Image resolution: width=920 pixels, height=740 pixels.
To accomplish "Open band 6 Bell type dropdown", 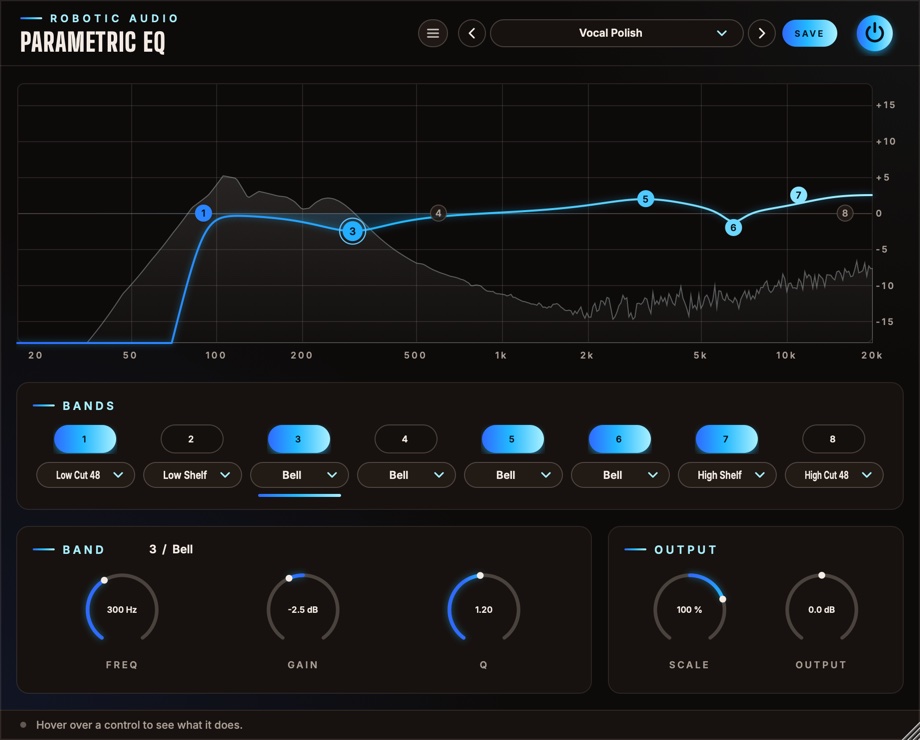I will click(x=620, y=475).
